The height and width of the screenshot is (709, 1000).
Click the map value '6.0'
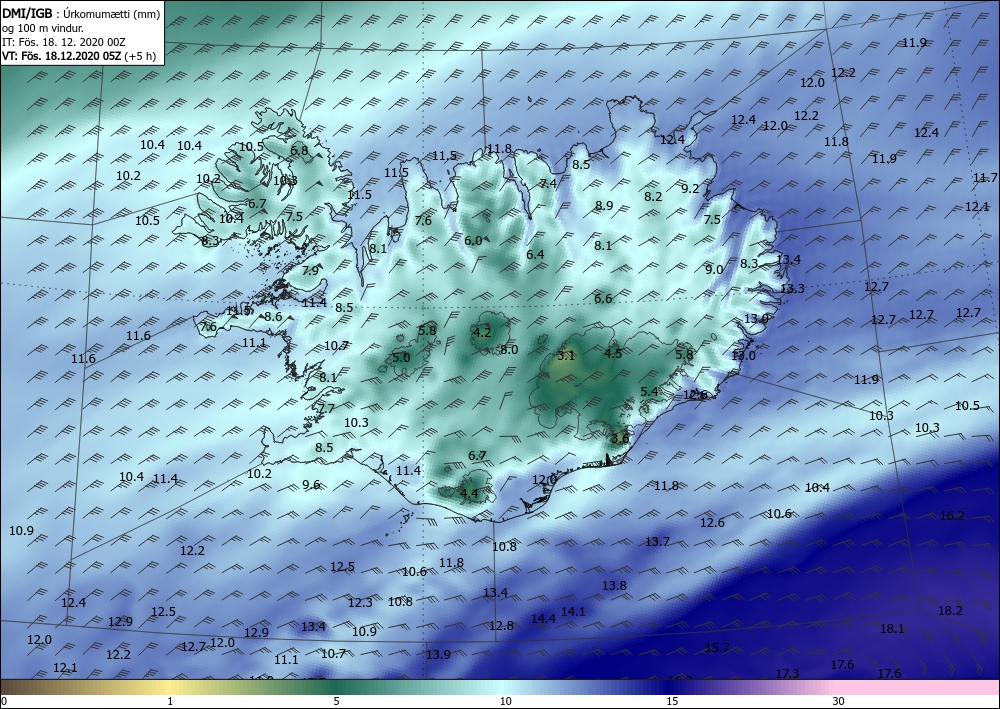click(473, 240)
